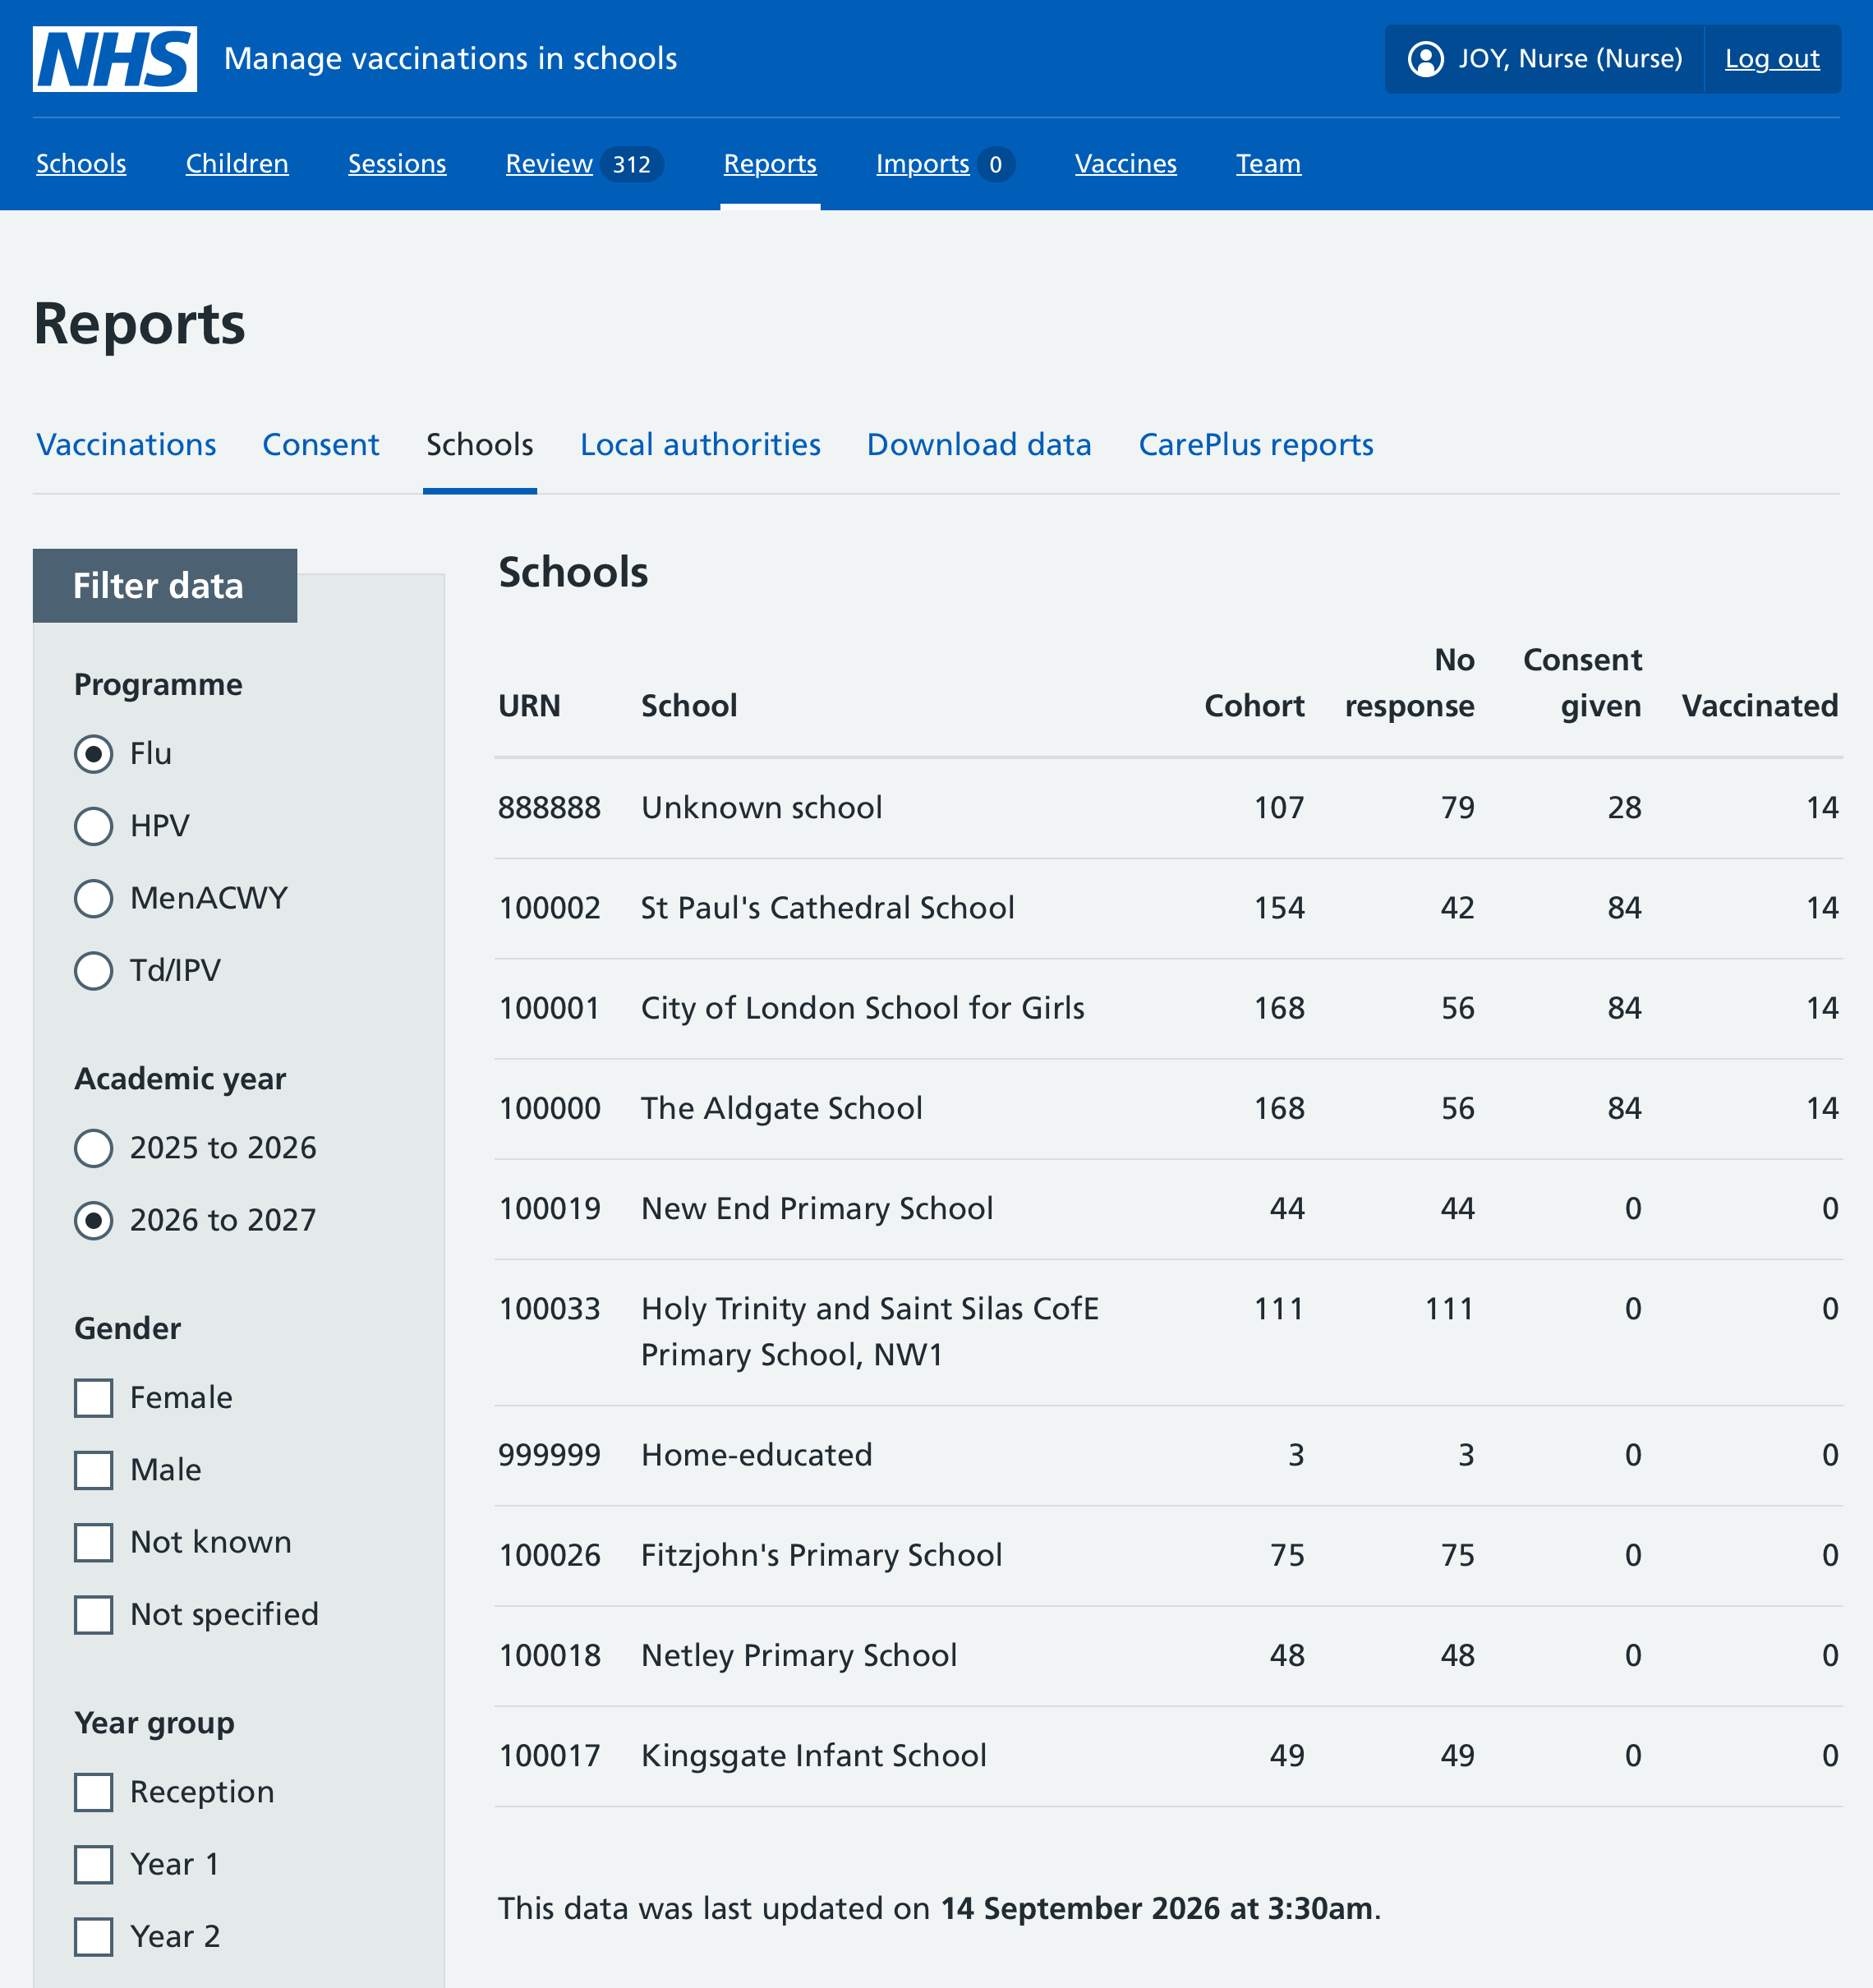This screenshot has height=1988, width=1873.
Task: Select the HPV programme radio button
Action: click(x=94, y=826)
